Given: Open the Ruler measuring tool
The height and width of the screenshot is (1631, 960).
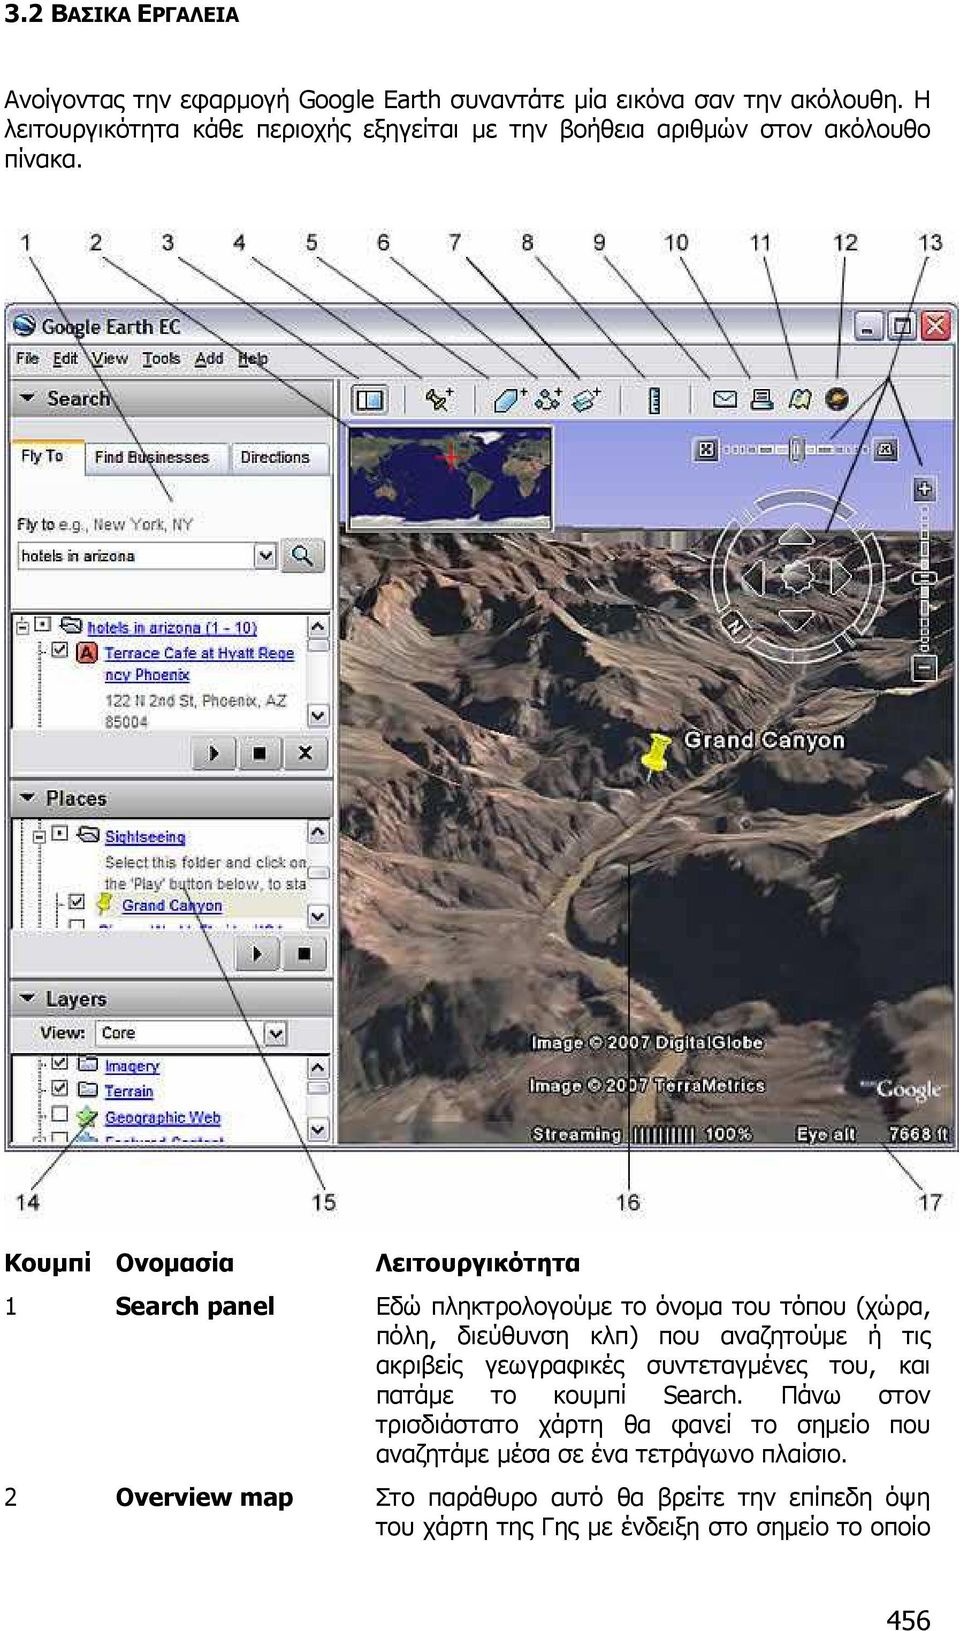Looking at the screenshot, I should click(x=655, y=400).
